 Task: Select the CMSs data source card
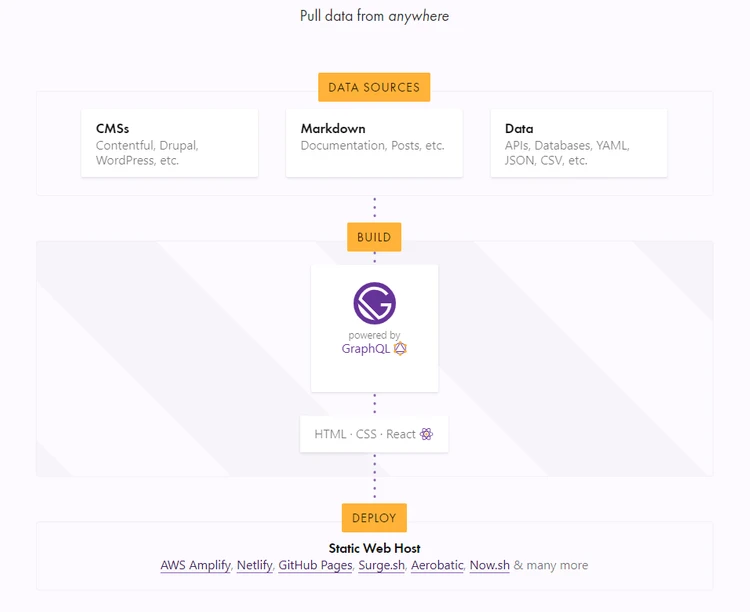coord(170,143)
